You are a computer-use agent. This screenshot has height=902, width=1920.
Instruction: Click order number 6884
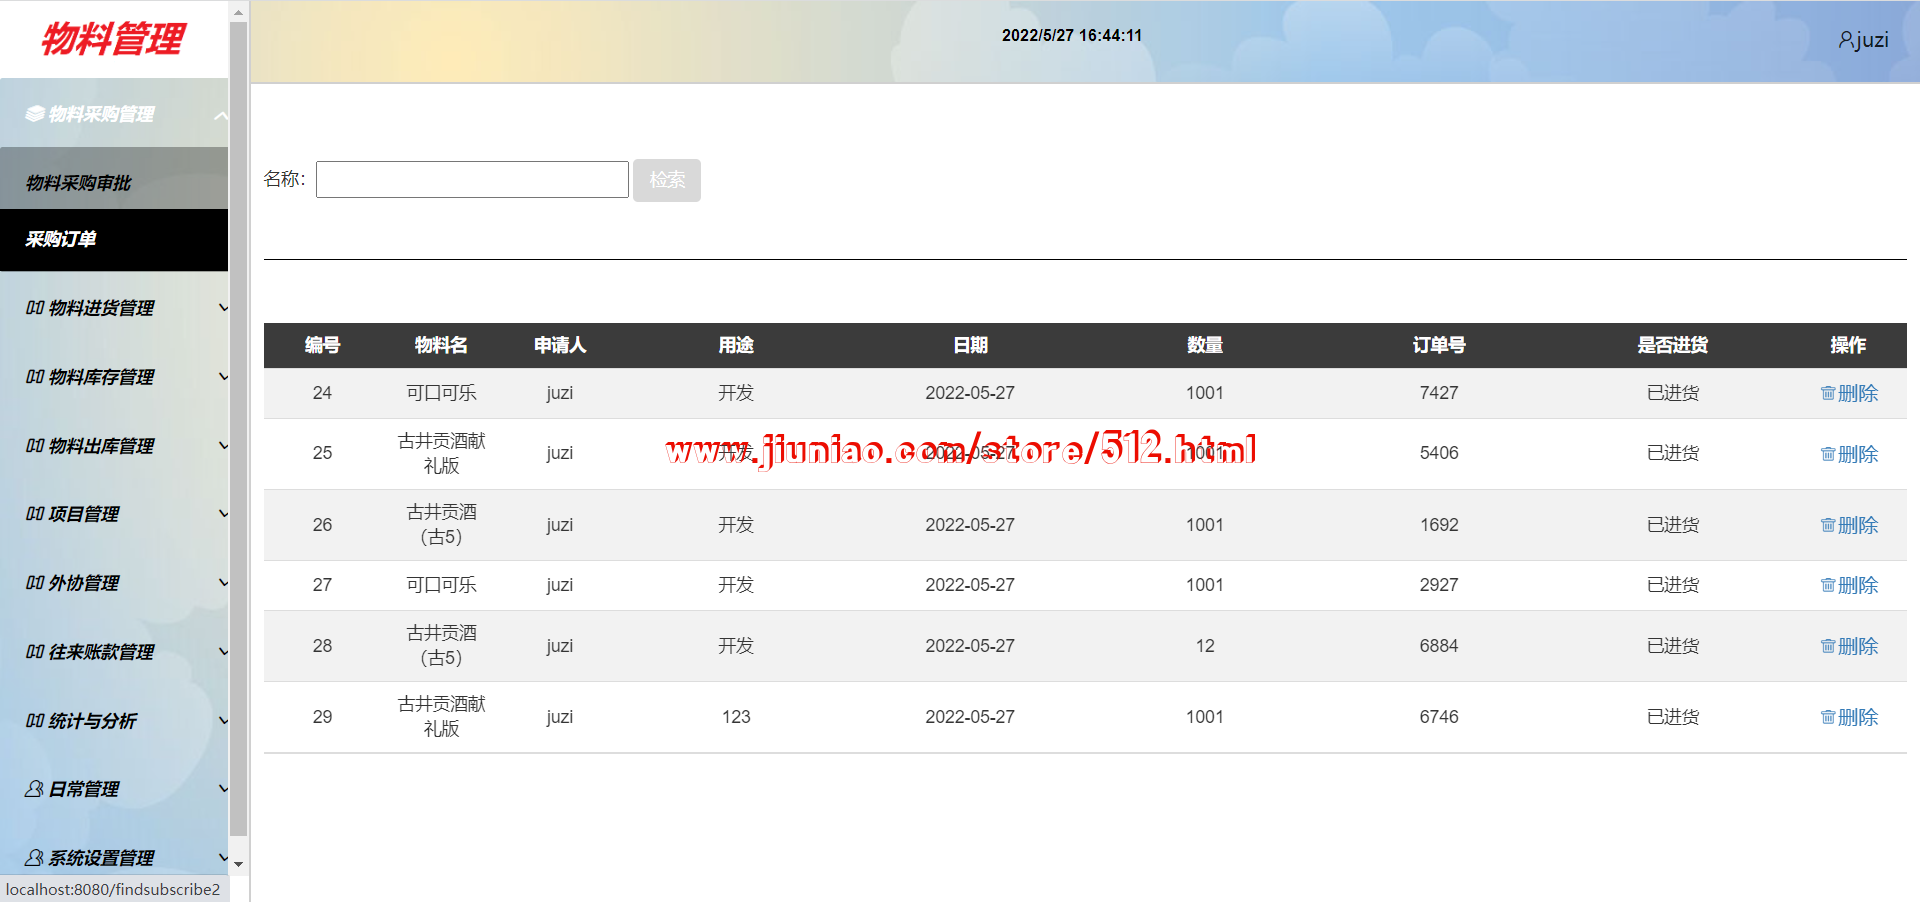pyautogui.click(x=1439, y=646)
